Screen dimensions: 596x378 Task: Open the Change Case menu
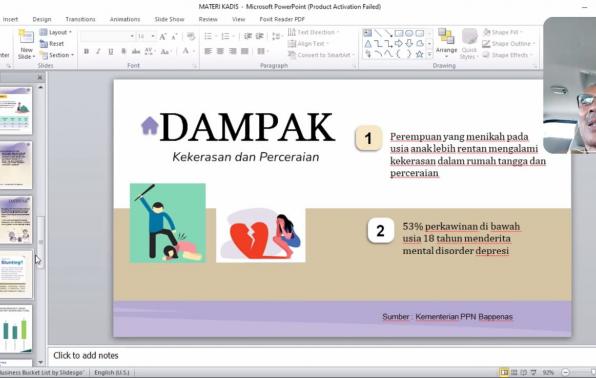tap(166, 51)
